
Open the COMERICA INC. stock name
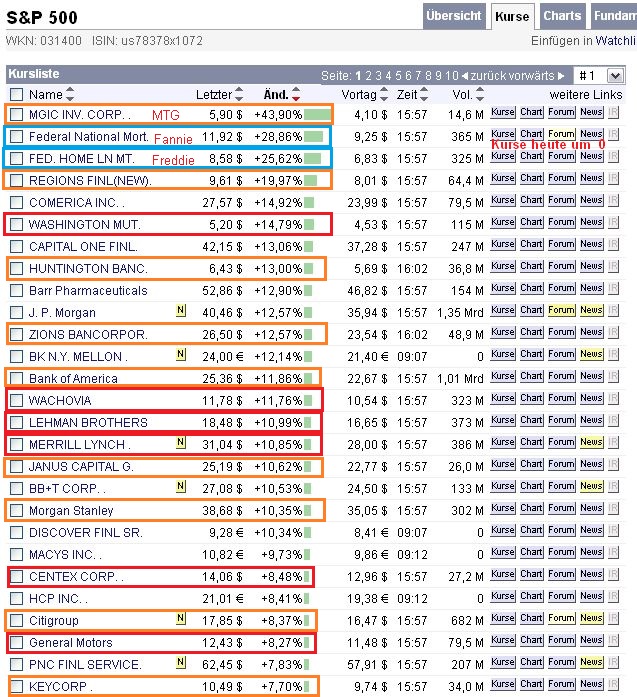pos(76,203)
